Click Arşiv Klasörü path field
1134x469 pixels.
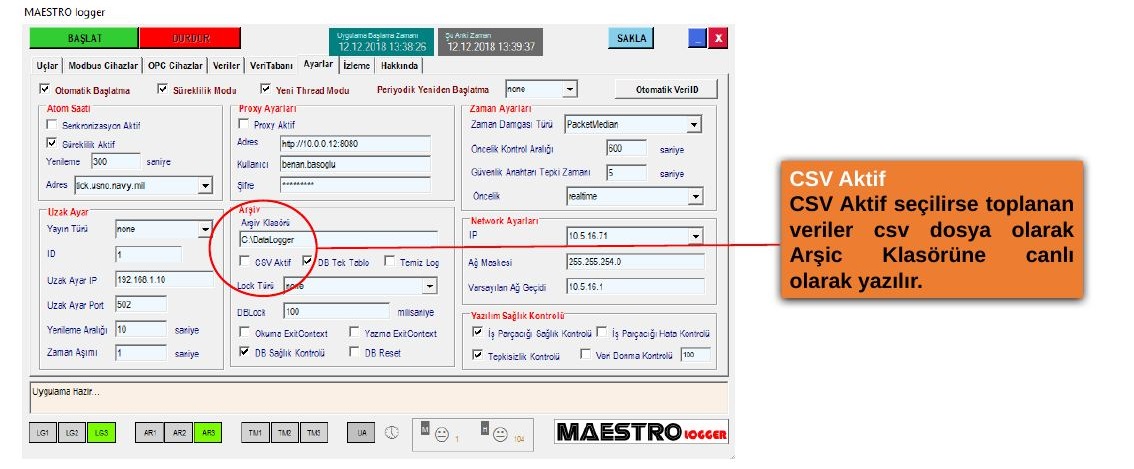(x=338, y=239)
